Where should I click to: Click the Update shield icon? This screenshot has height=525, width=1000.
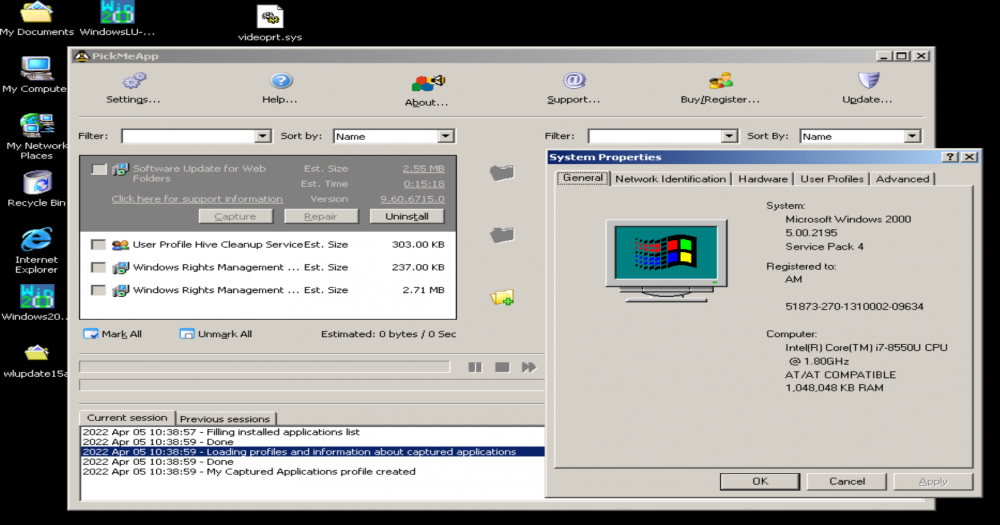868,81
